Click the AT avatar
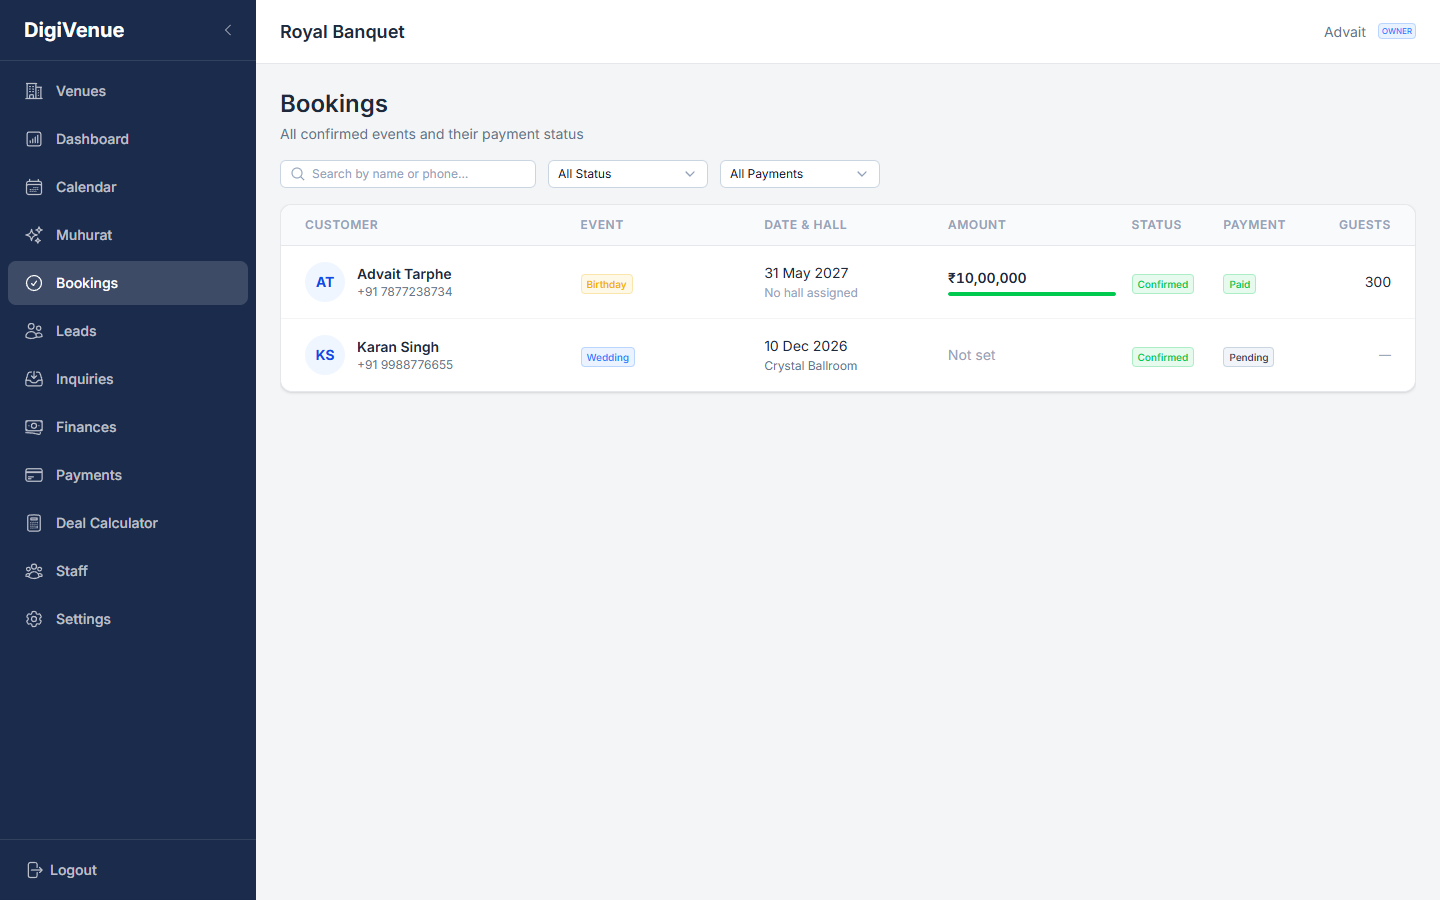Screen dimensions: 1440x900 (325, 282)
